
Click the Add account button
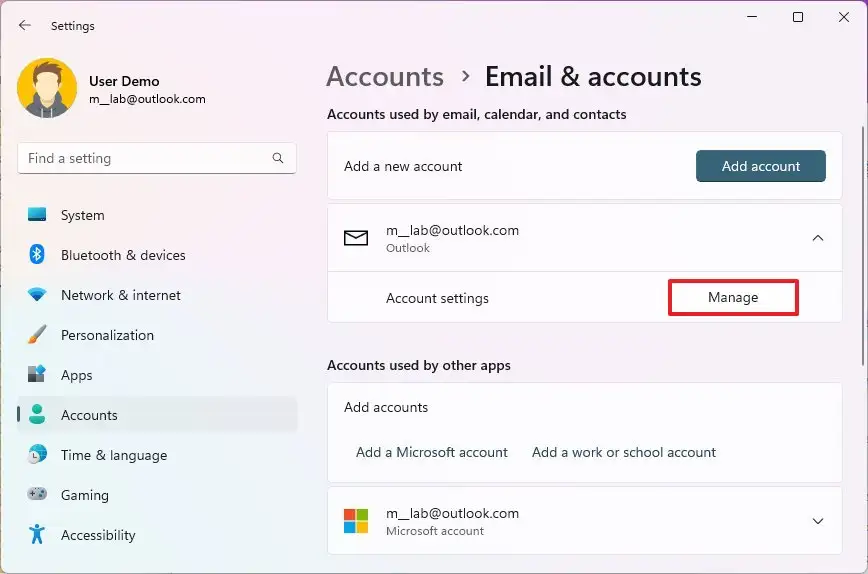tap(761, 166)
